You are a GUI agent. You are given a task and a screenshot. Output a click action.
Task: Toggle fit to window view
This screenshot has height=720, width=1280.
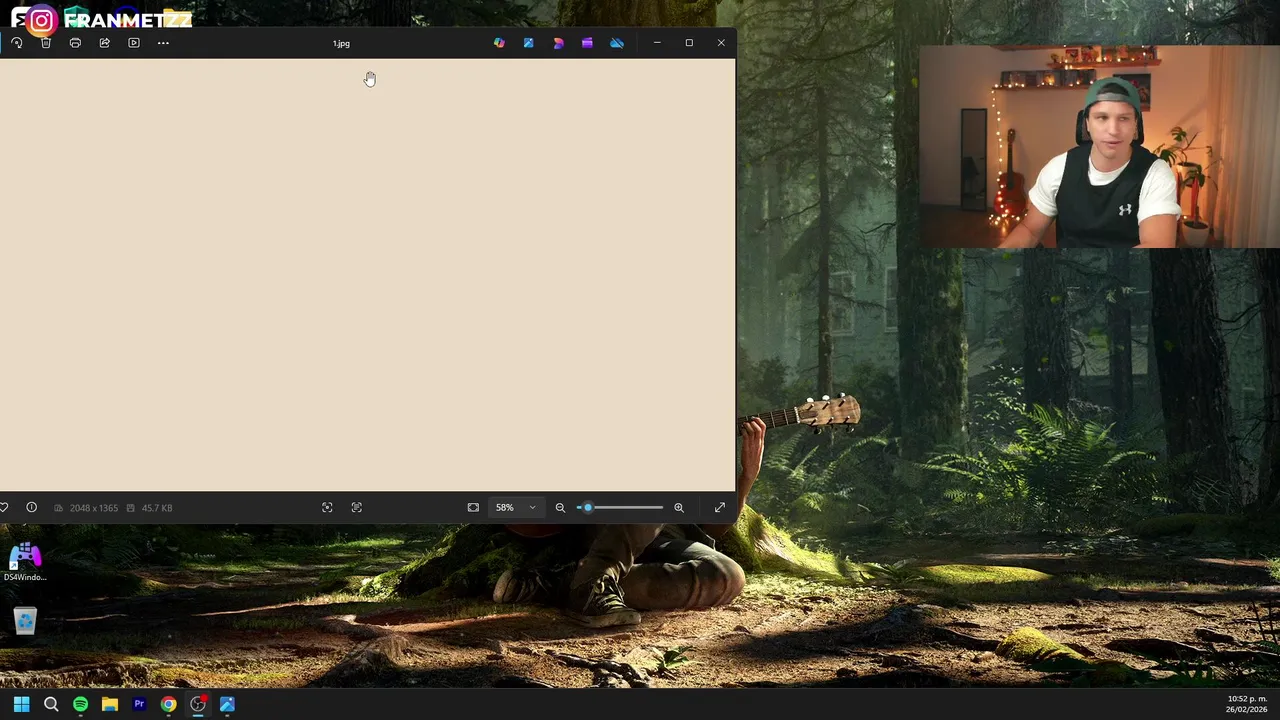coord(473,508)
